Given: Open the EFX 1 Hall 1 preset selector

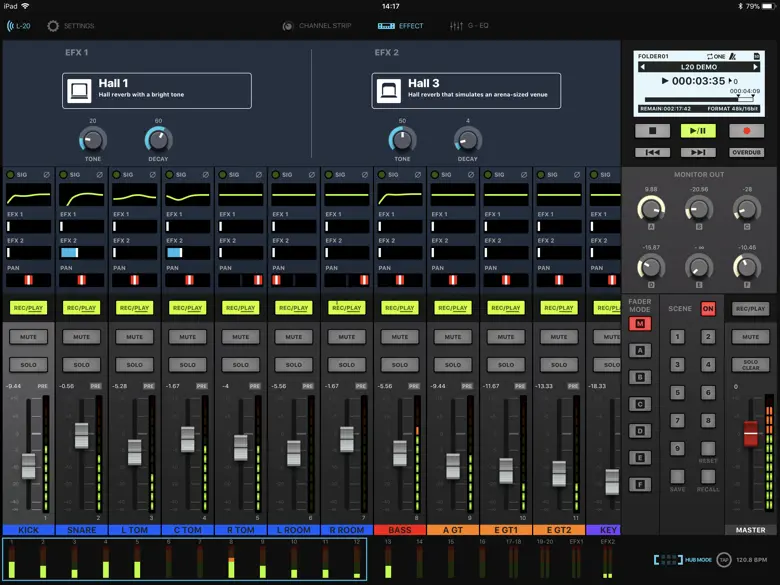Looking at the screenshot, I should [x=156, y=90].
